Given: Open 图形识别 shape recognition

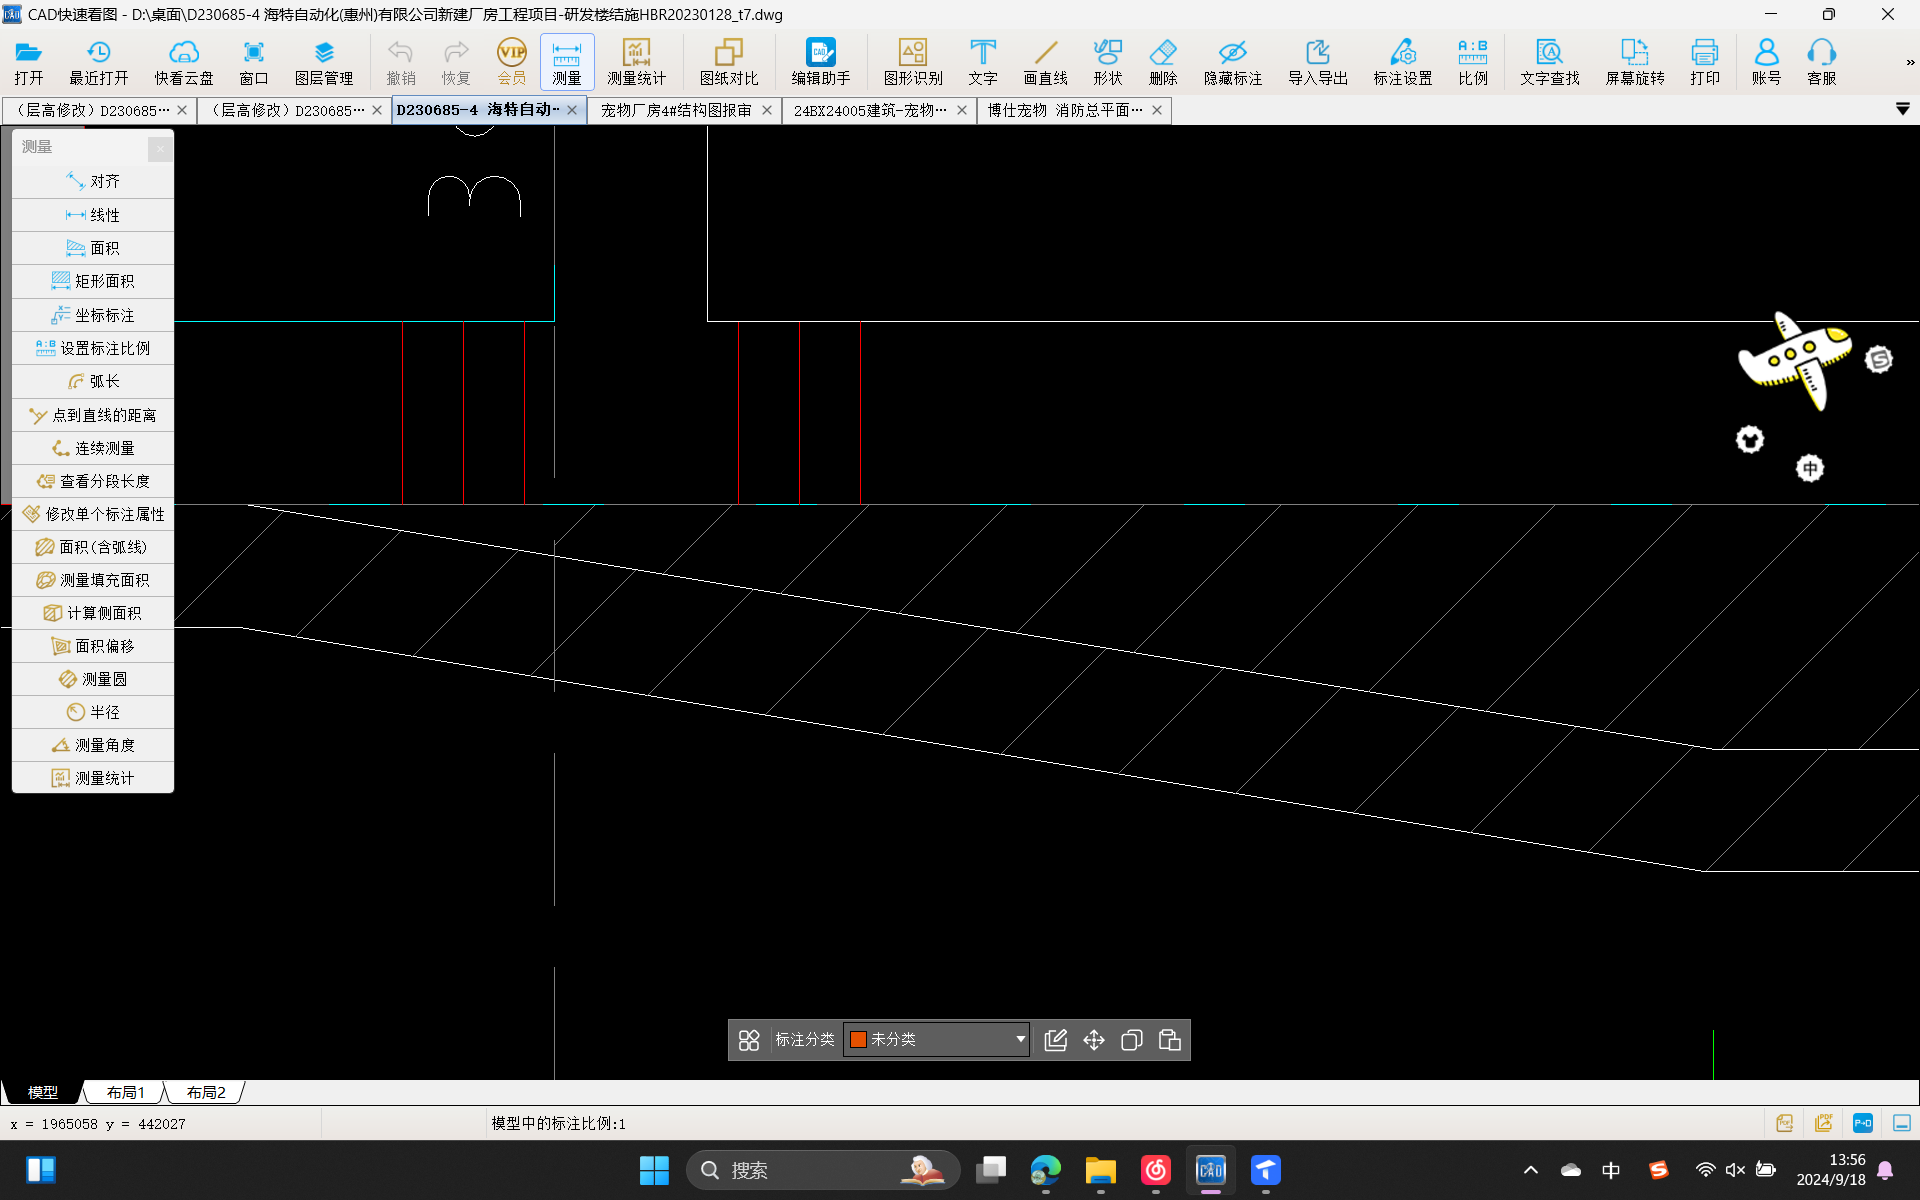Looking at the screenshot, I should pyautogui.click(x=913, y=63).
